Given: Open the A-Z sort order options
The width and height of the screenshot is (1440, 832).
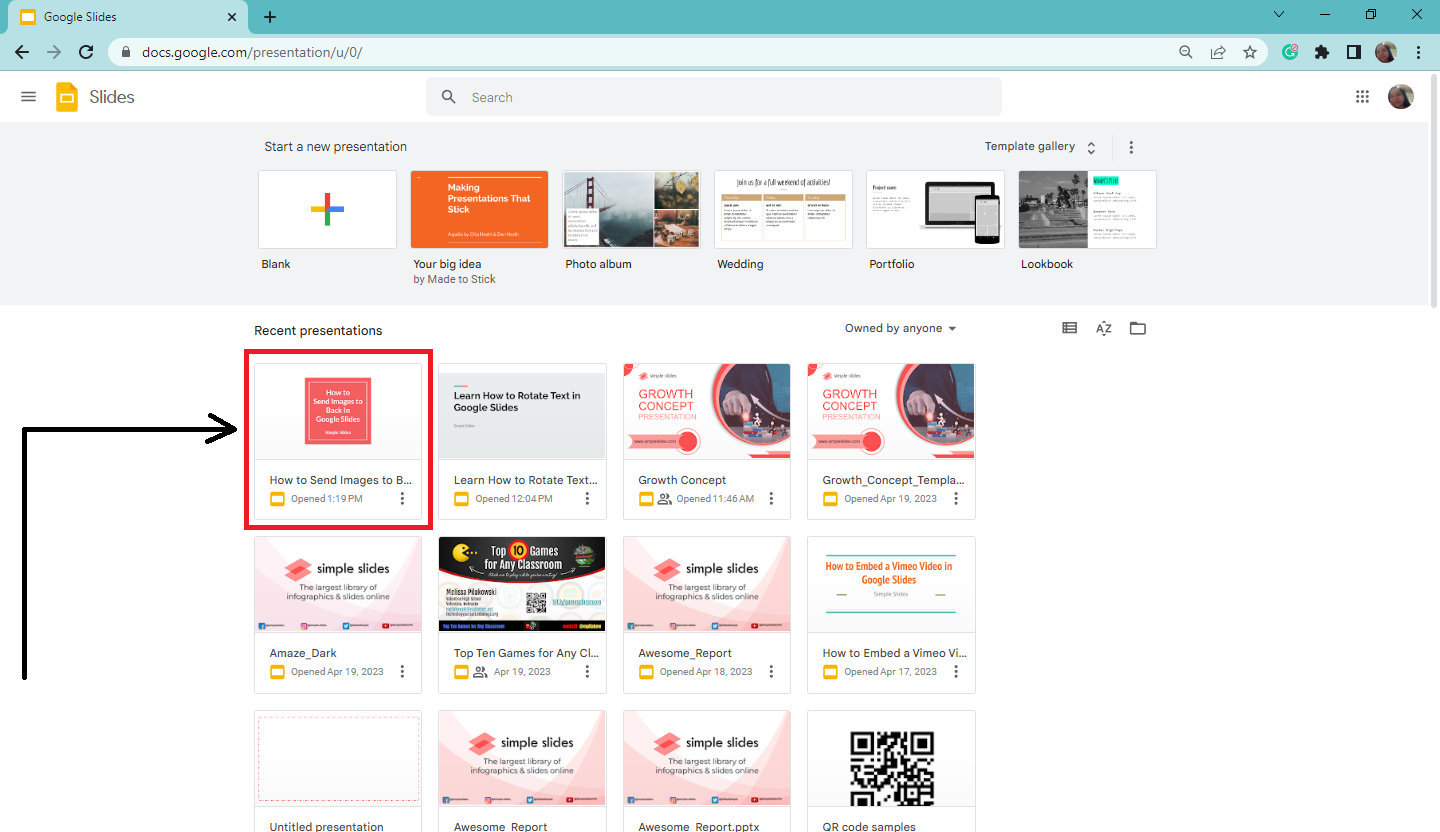Looking at the screenshot, I should [x=1103, y=327].
